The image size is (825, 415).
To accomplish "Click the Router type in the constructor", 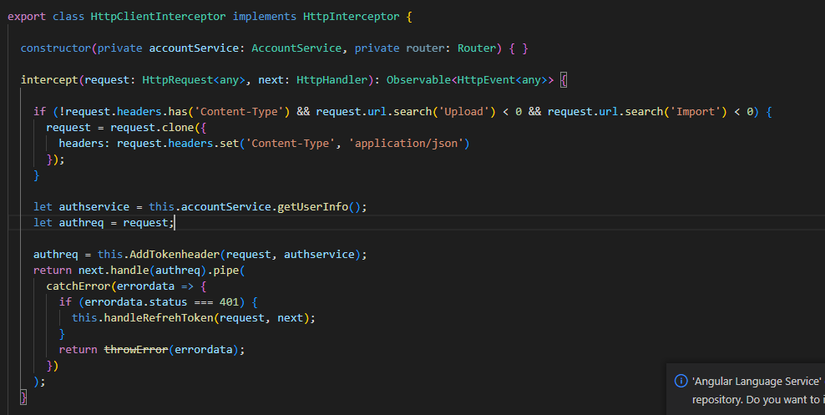I will click(x=477, y=48).
